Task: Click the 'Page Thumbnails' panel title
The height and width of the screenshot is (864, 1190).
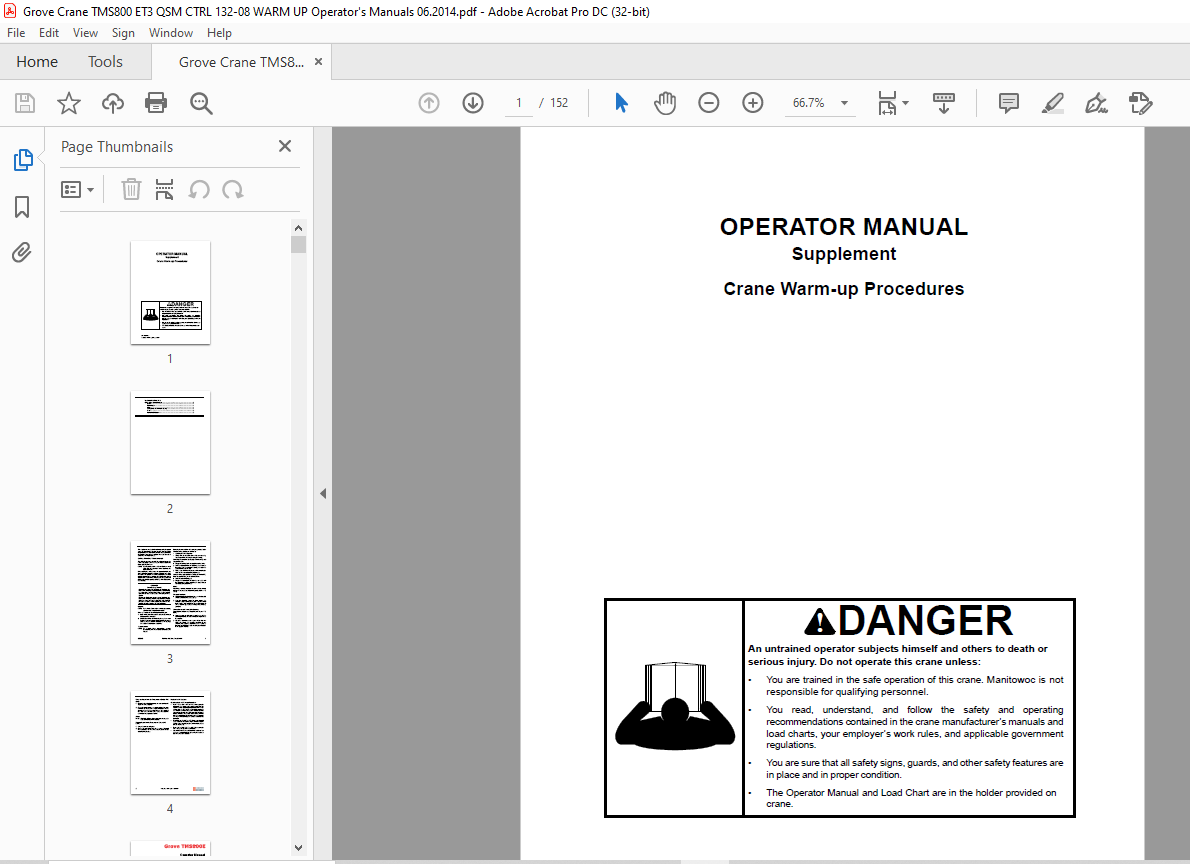Action: (117, 147)
